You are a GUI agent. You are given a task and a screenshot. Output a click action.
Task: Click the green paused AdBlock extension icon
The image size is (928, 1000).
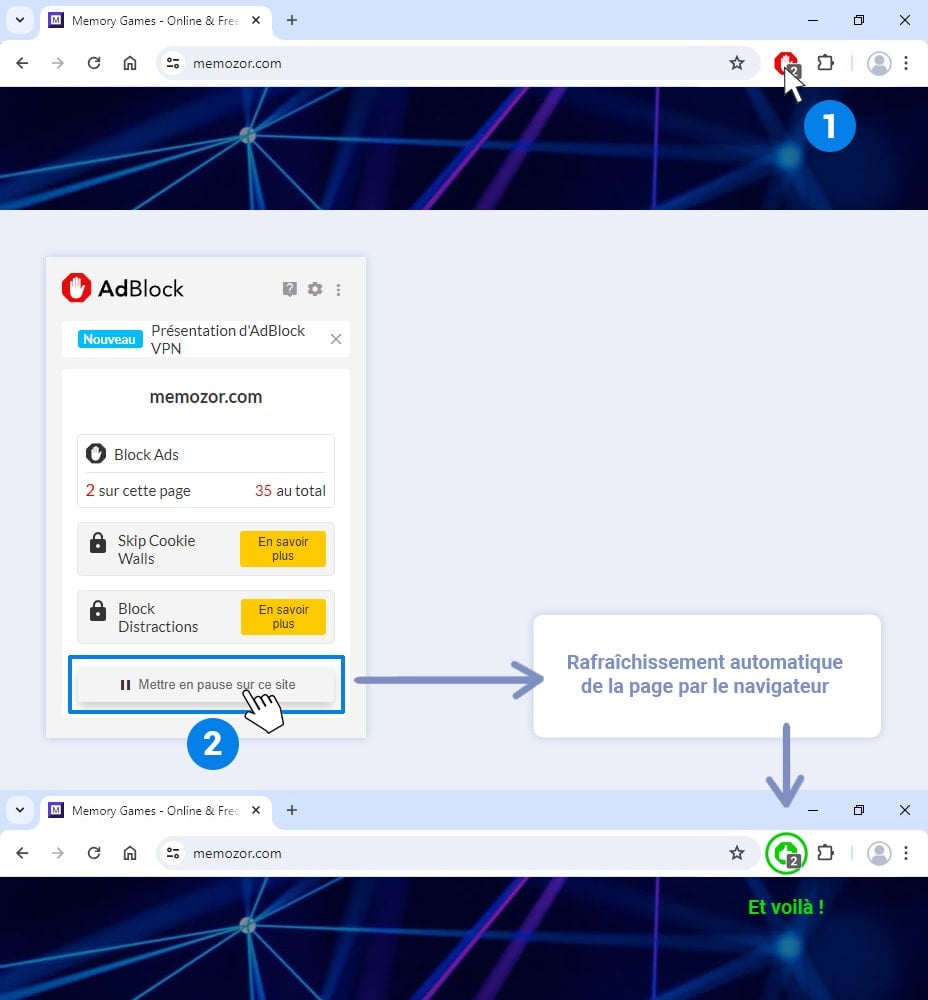(785, 854)
